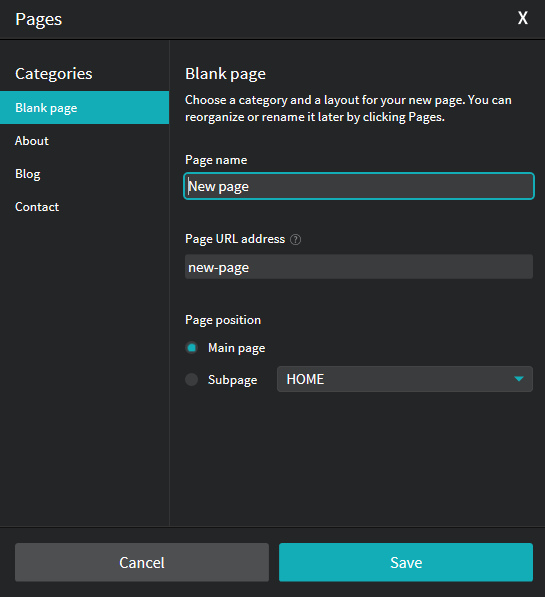Focus the Page name input field
Screen dimensions: 545x597
click(x=359, y=186)
